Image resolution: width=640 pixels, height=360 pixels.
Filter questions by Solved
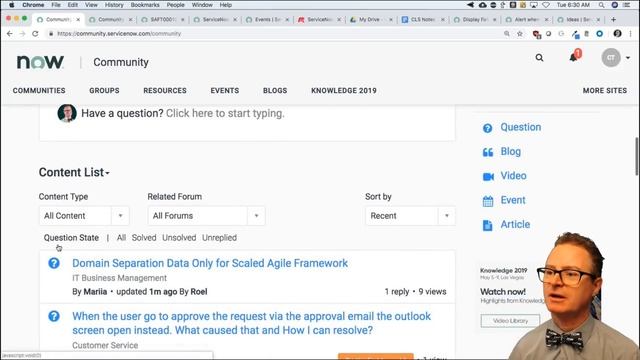144,238
